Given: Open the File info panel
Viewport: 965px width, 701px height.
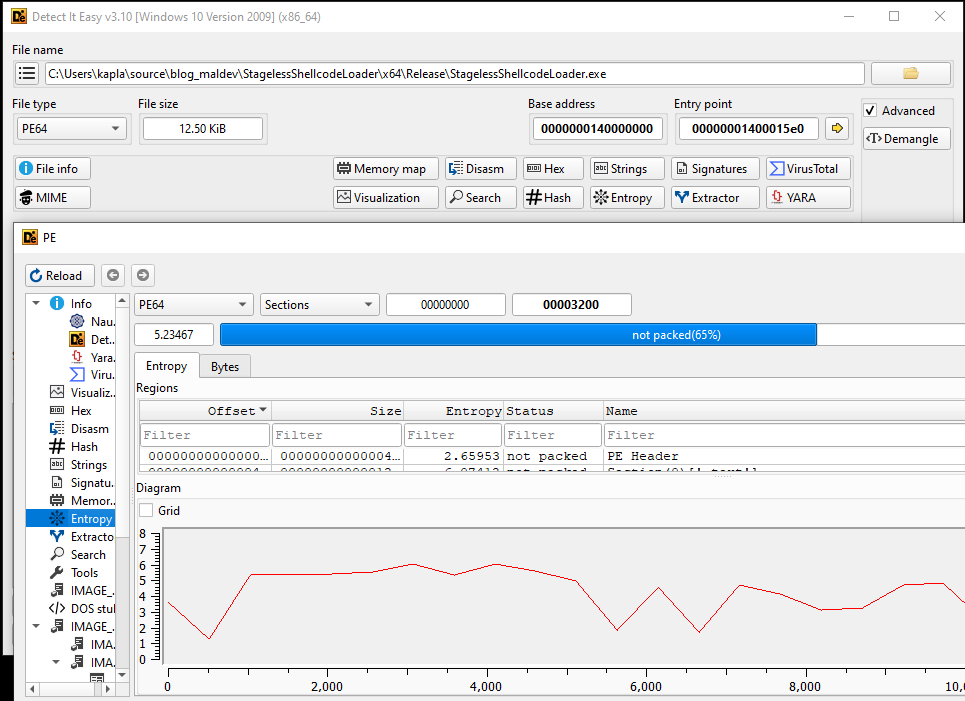Looking at the screenshot, I should [x=52, y=169].
